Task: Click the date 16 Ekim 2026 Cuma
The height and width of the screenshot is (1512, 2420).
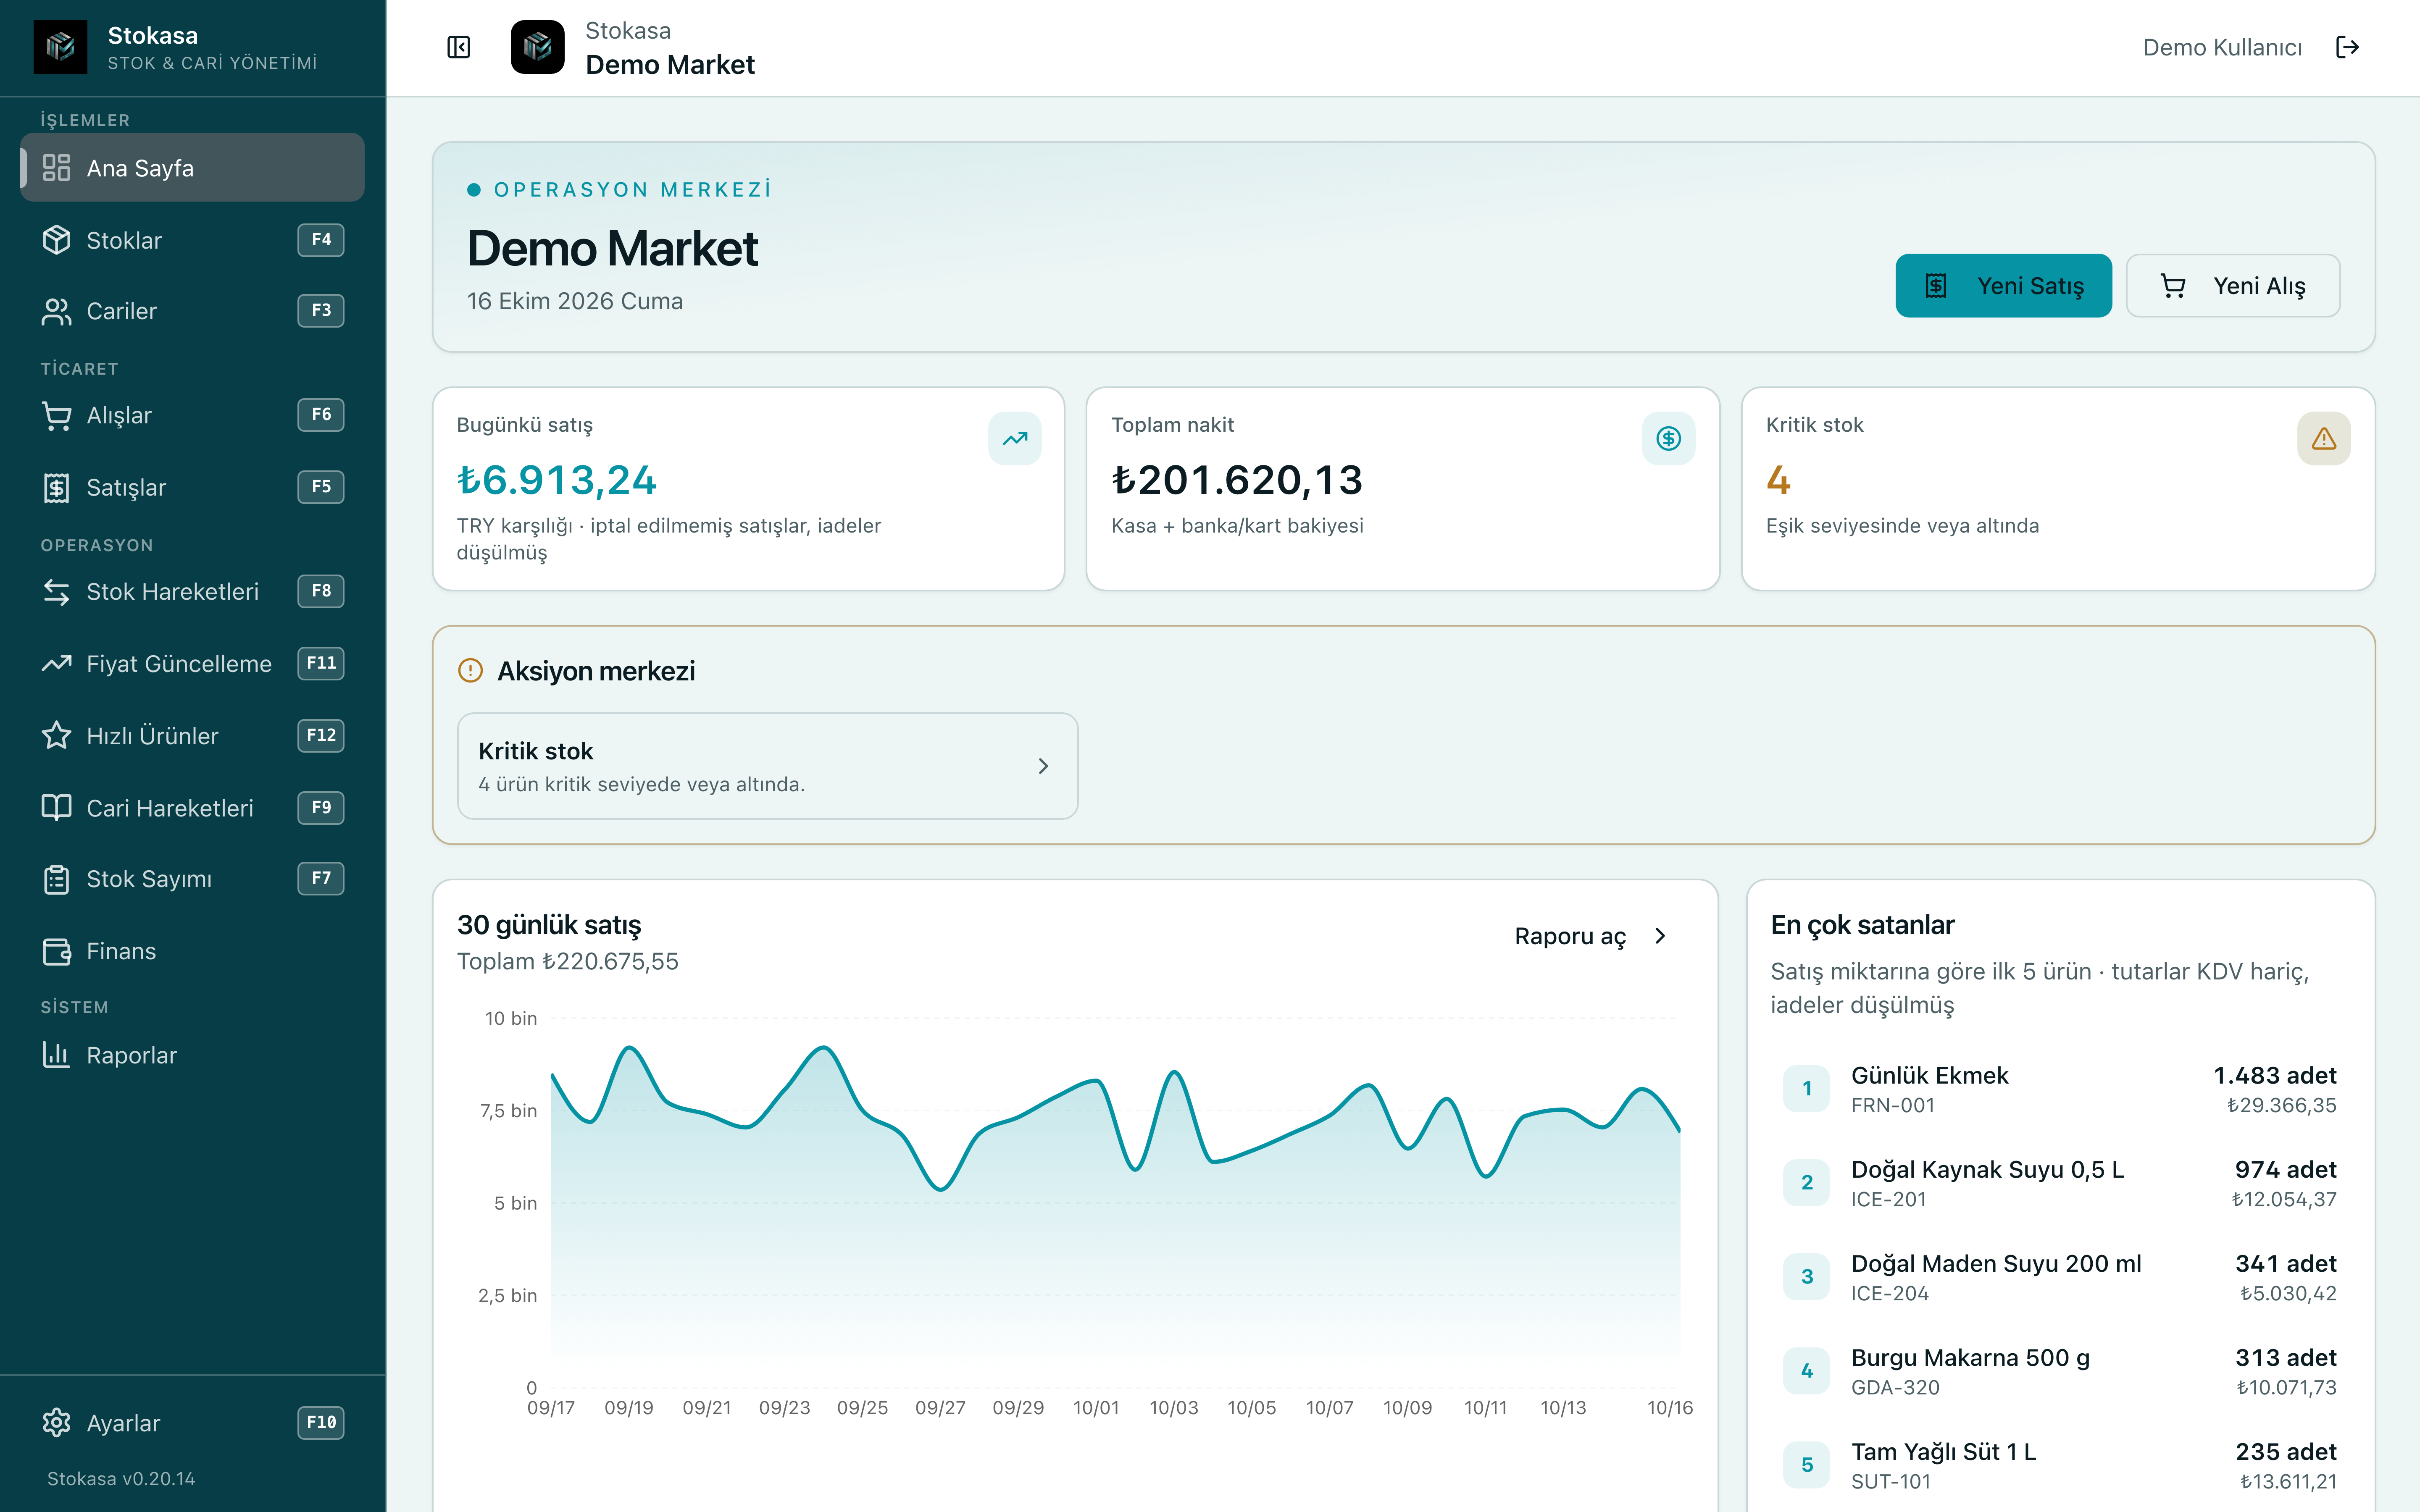Action: point(575,301)
